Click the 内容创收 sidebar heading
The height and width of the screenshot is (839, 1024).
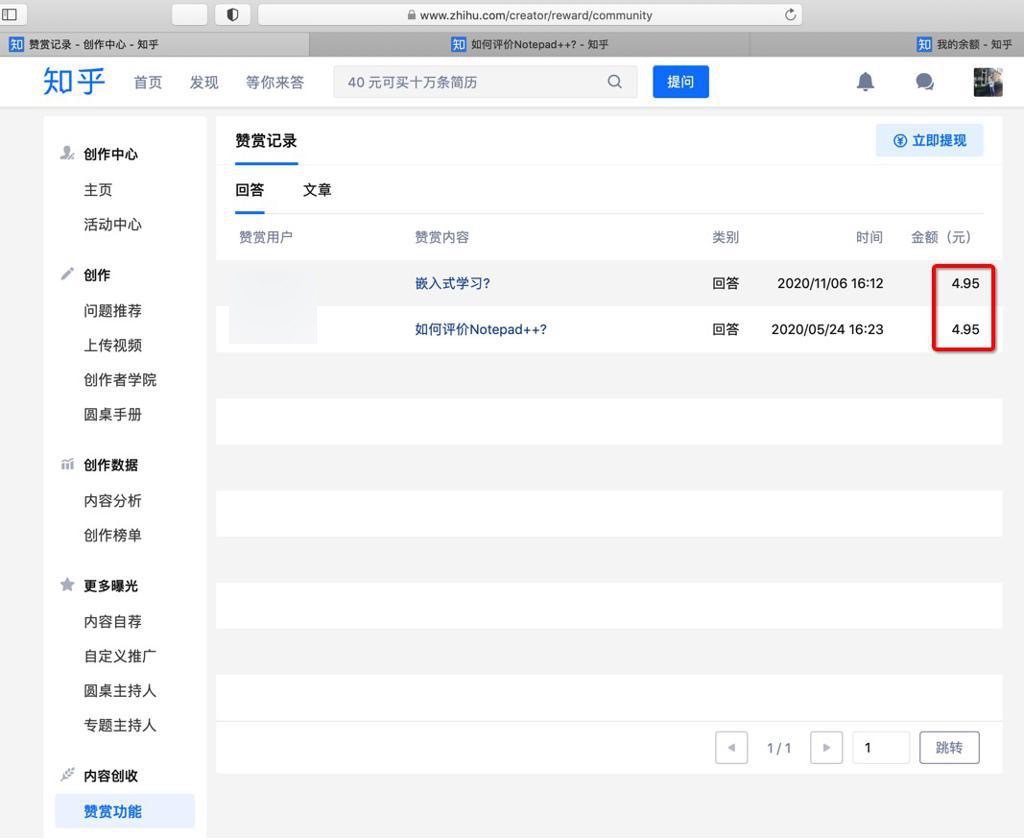point(110,776)
